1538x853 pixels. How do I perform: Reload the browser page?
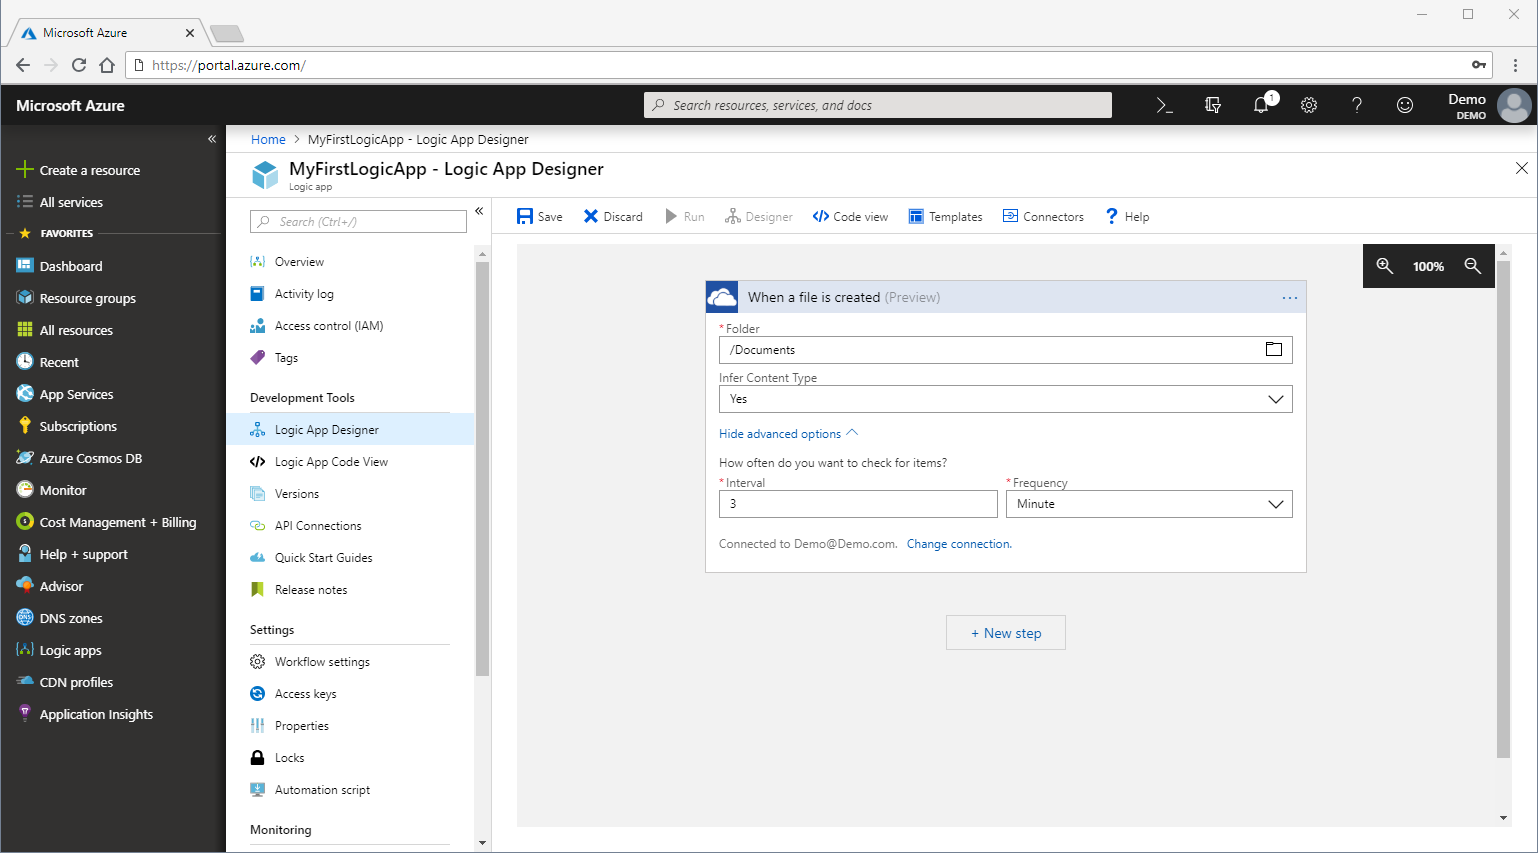[79, 65]
